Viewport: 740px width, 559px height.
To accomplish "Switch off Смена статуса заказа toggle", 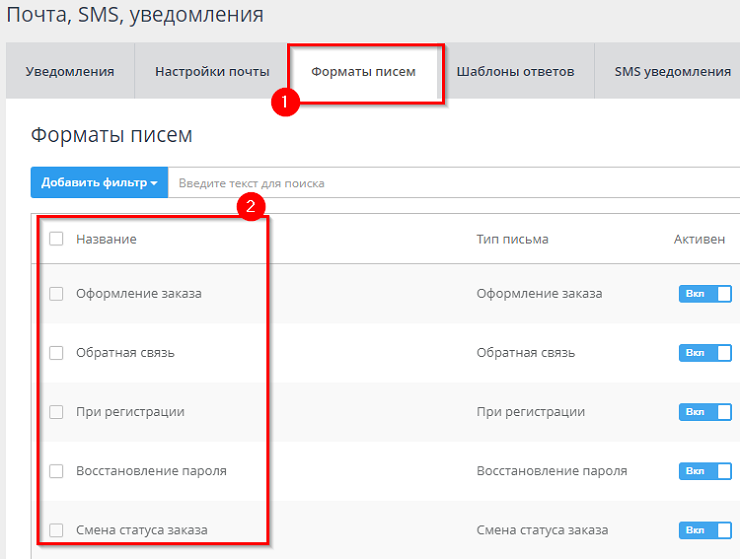I will coord(705,530).
